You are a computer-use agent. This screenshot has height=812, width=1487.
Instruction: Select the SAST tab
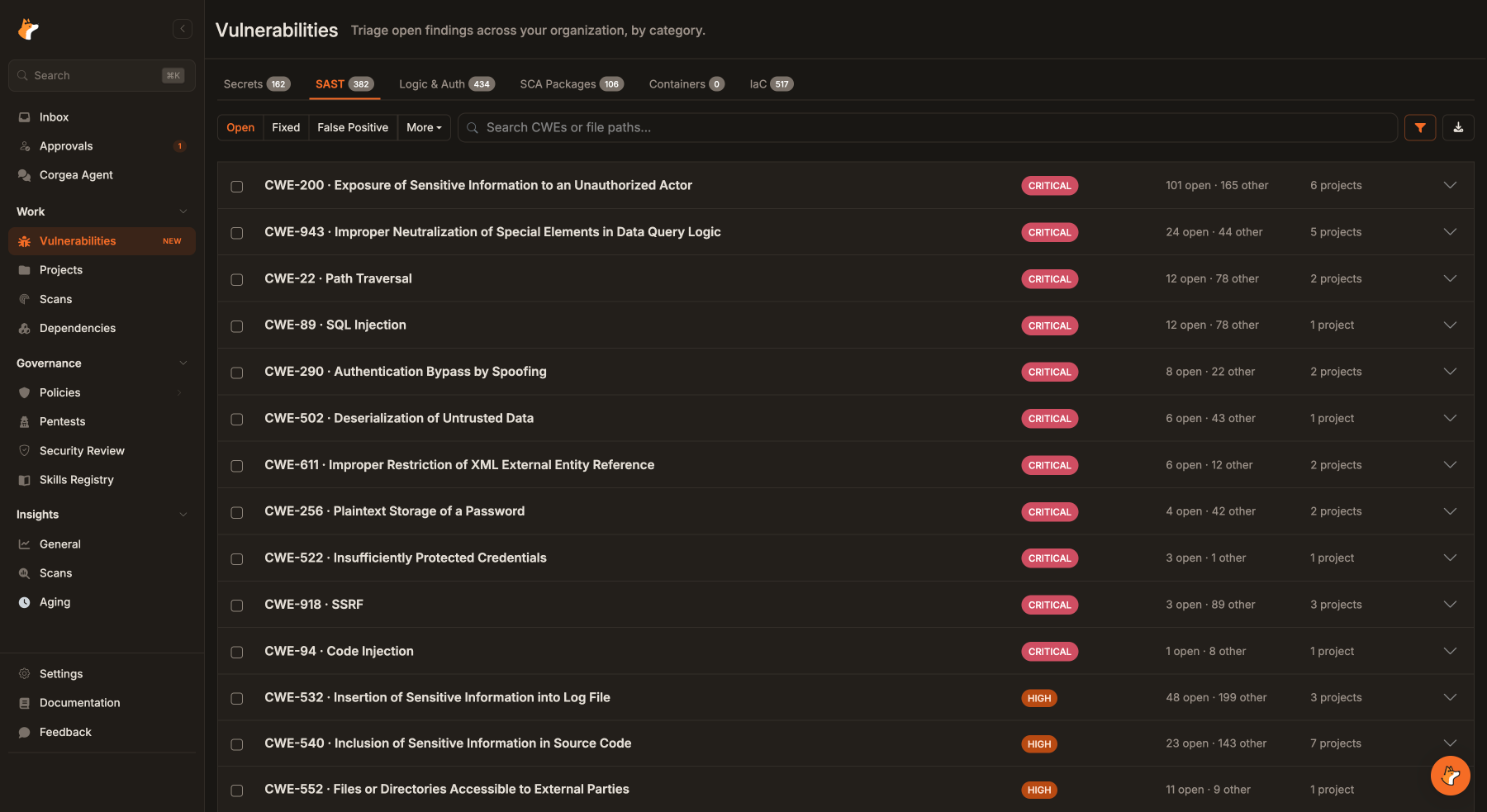pyautogui.click(x=344, y=84)
